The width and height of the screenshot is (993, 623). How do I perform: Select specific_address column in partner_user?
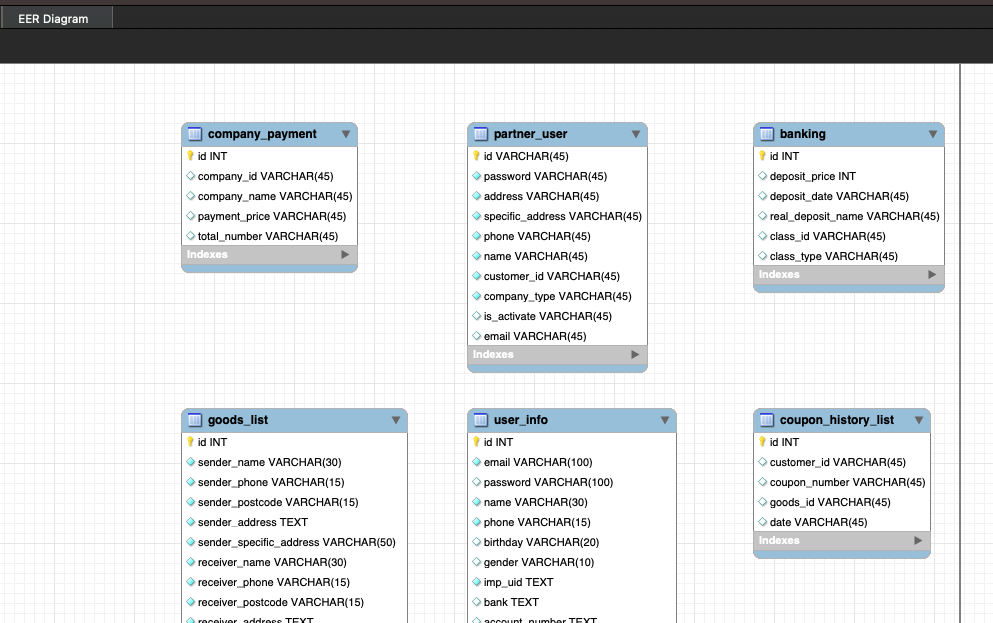pyautogui.click(x=562, y=216)
